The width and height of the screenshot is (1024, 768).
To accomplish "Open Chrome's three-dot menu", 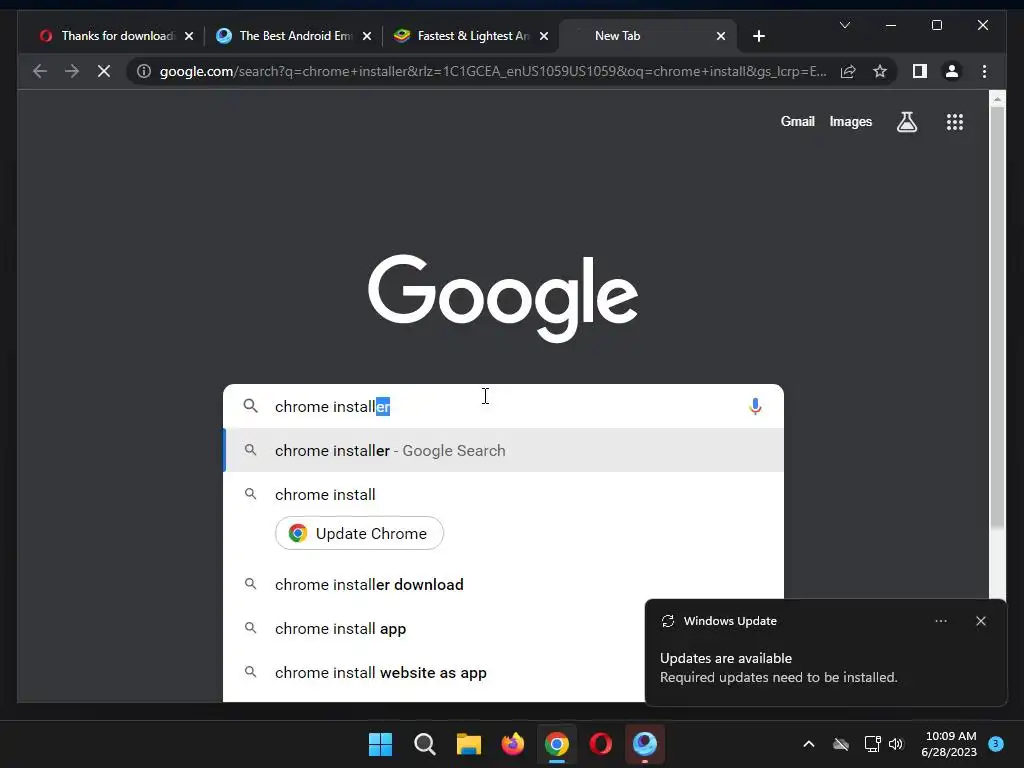I will tap(984, 71).
